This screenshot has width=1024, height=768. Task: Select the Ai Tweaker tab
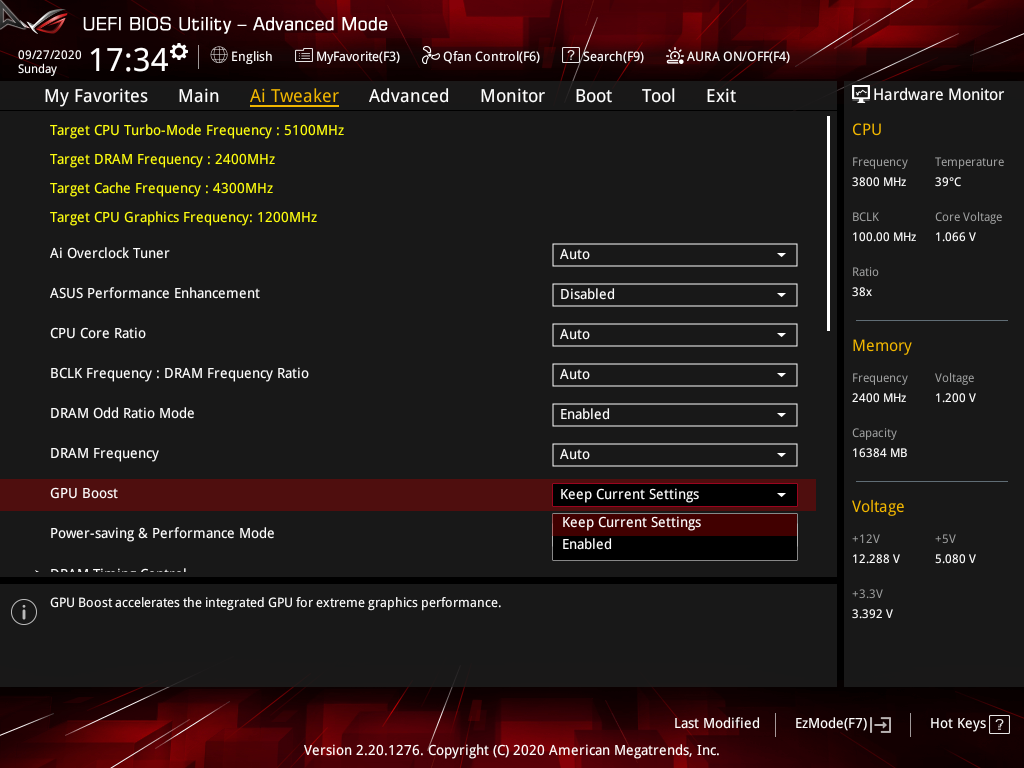pyautogui.click(x=294, y=96)
